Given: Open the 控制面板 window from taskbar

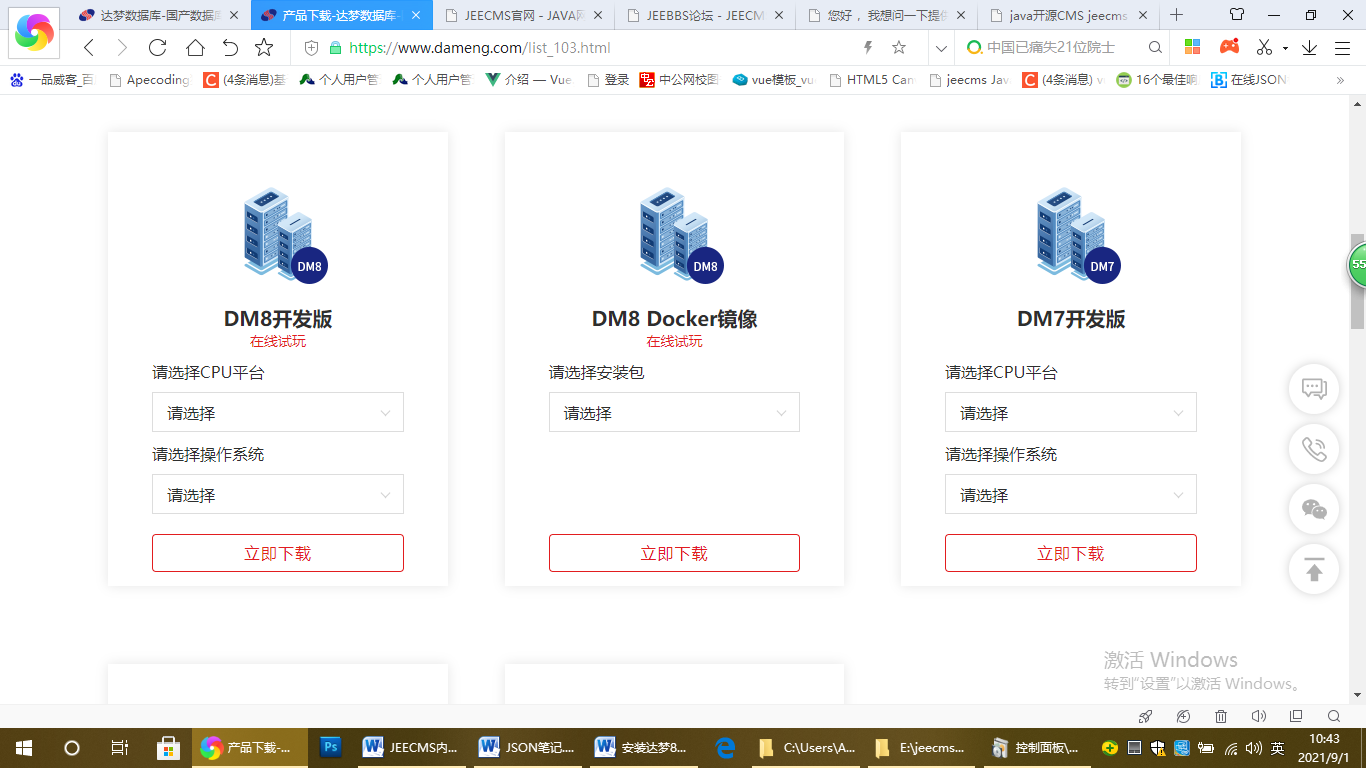Looking at the screenshot, I should tap(1038, 747).
